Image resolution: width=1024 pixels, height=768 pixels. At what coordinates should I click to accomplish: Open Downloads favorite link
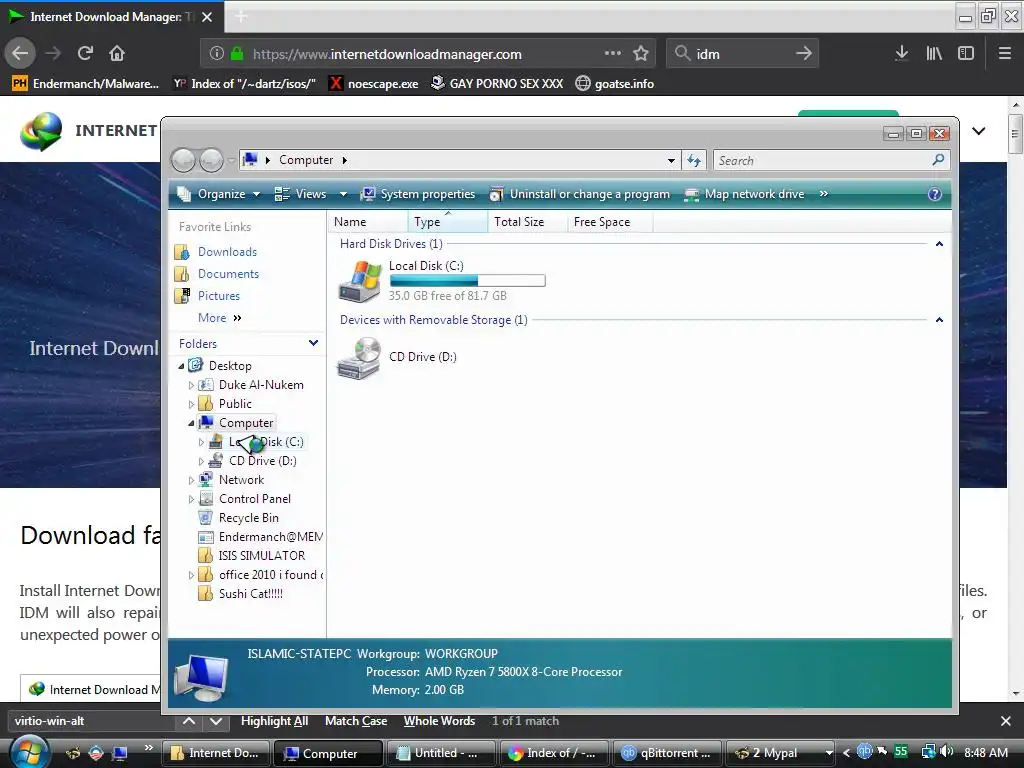click(x=227, y=252)
